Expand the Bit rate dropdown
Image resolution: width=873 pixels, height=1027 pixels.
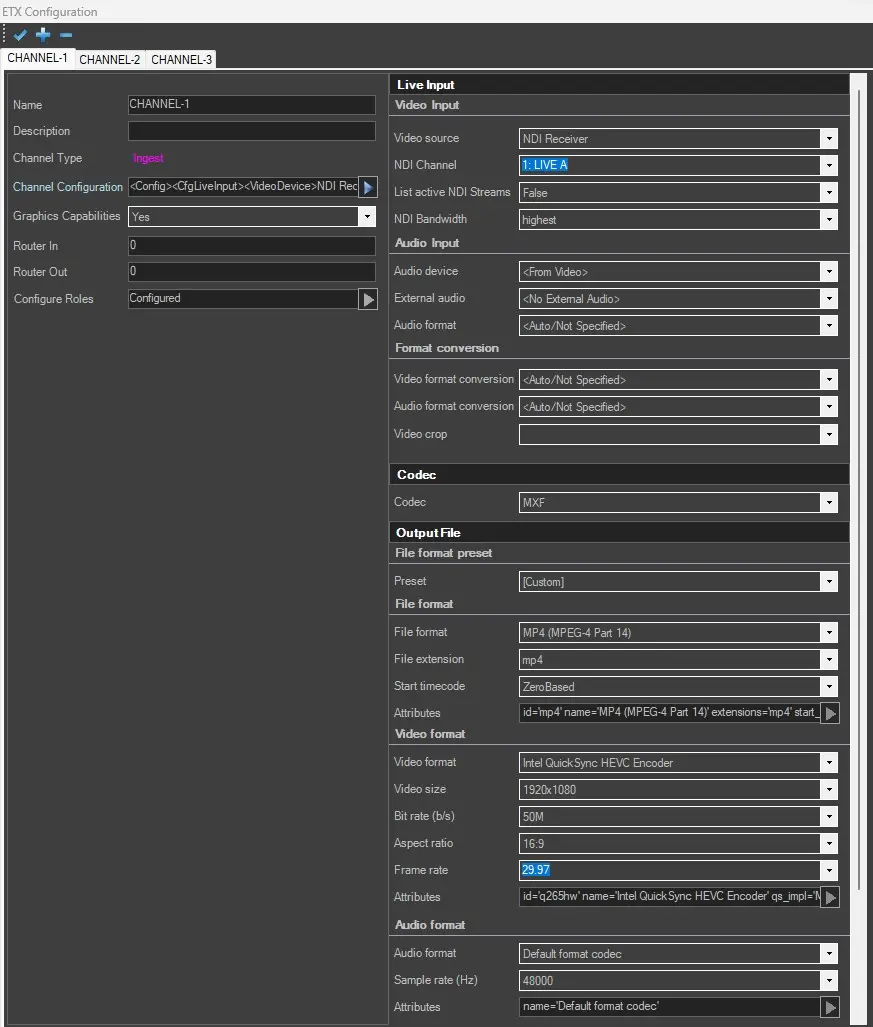(828, 817)
